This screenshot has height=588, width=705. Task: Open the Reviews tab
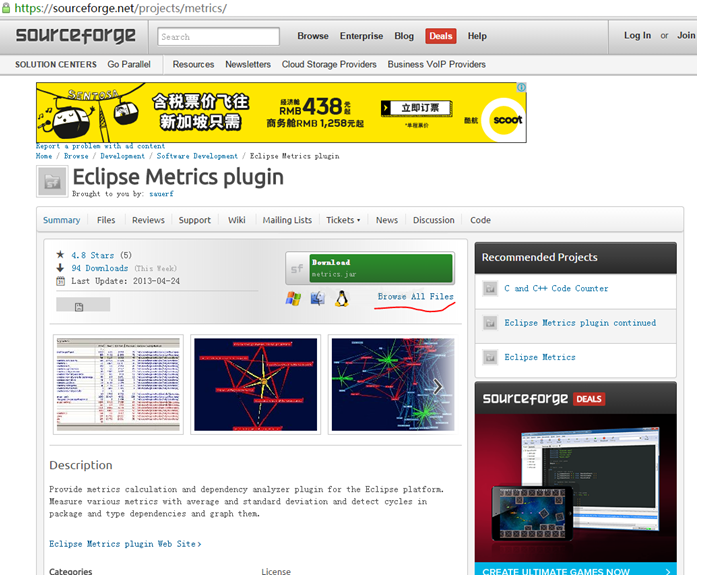(148, 220)
